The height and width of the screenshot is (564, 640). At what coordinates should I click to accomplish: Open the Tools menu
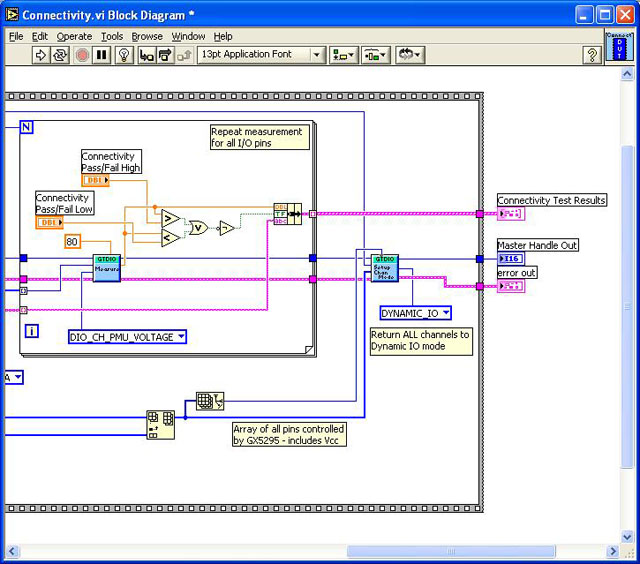(x=112, y=36)
